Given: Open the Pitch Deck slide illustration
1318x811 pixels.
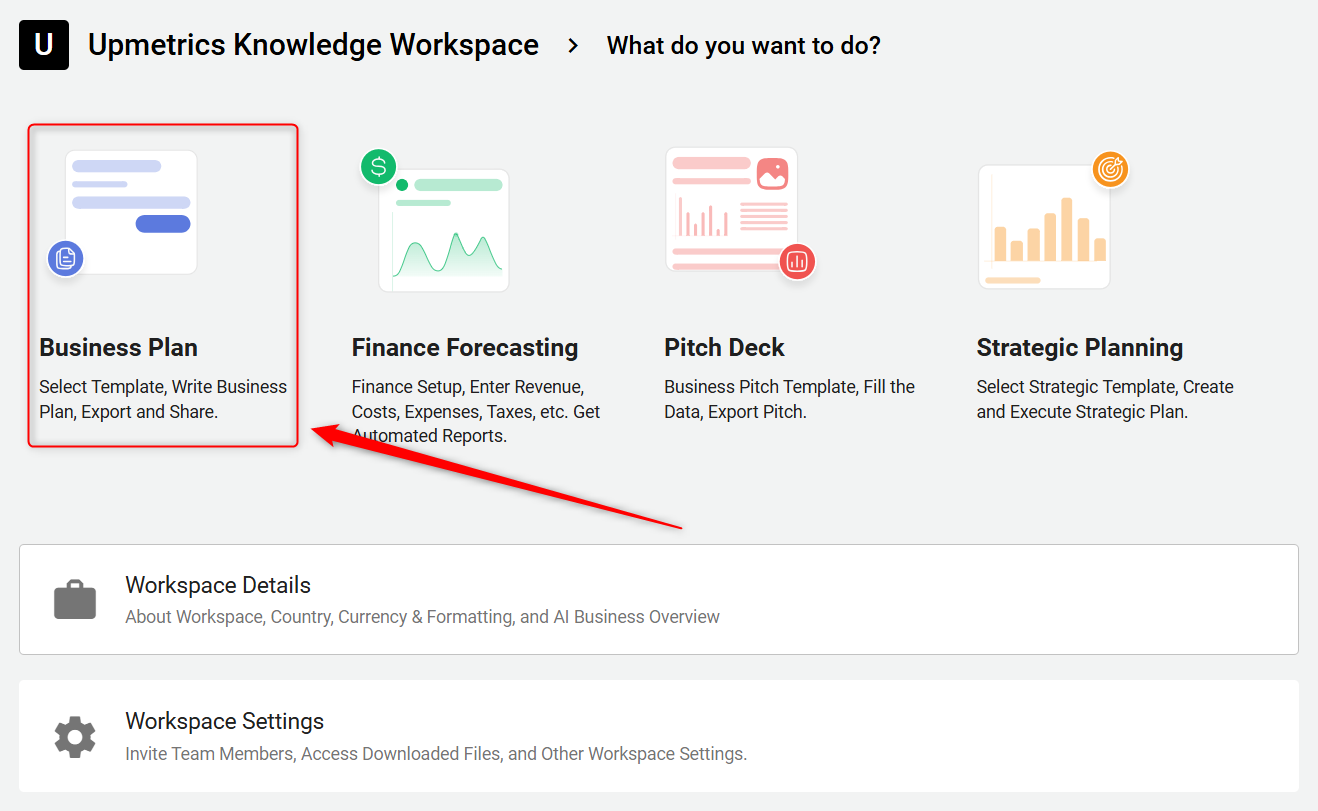Looking at the screenshot, I should pyautogui.click(x=740, y=212).
